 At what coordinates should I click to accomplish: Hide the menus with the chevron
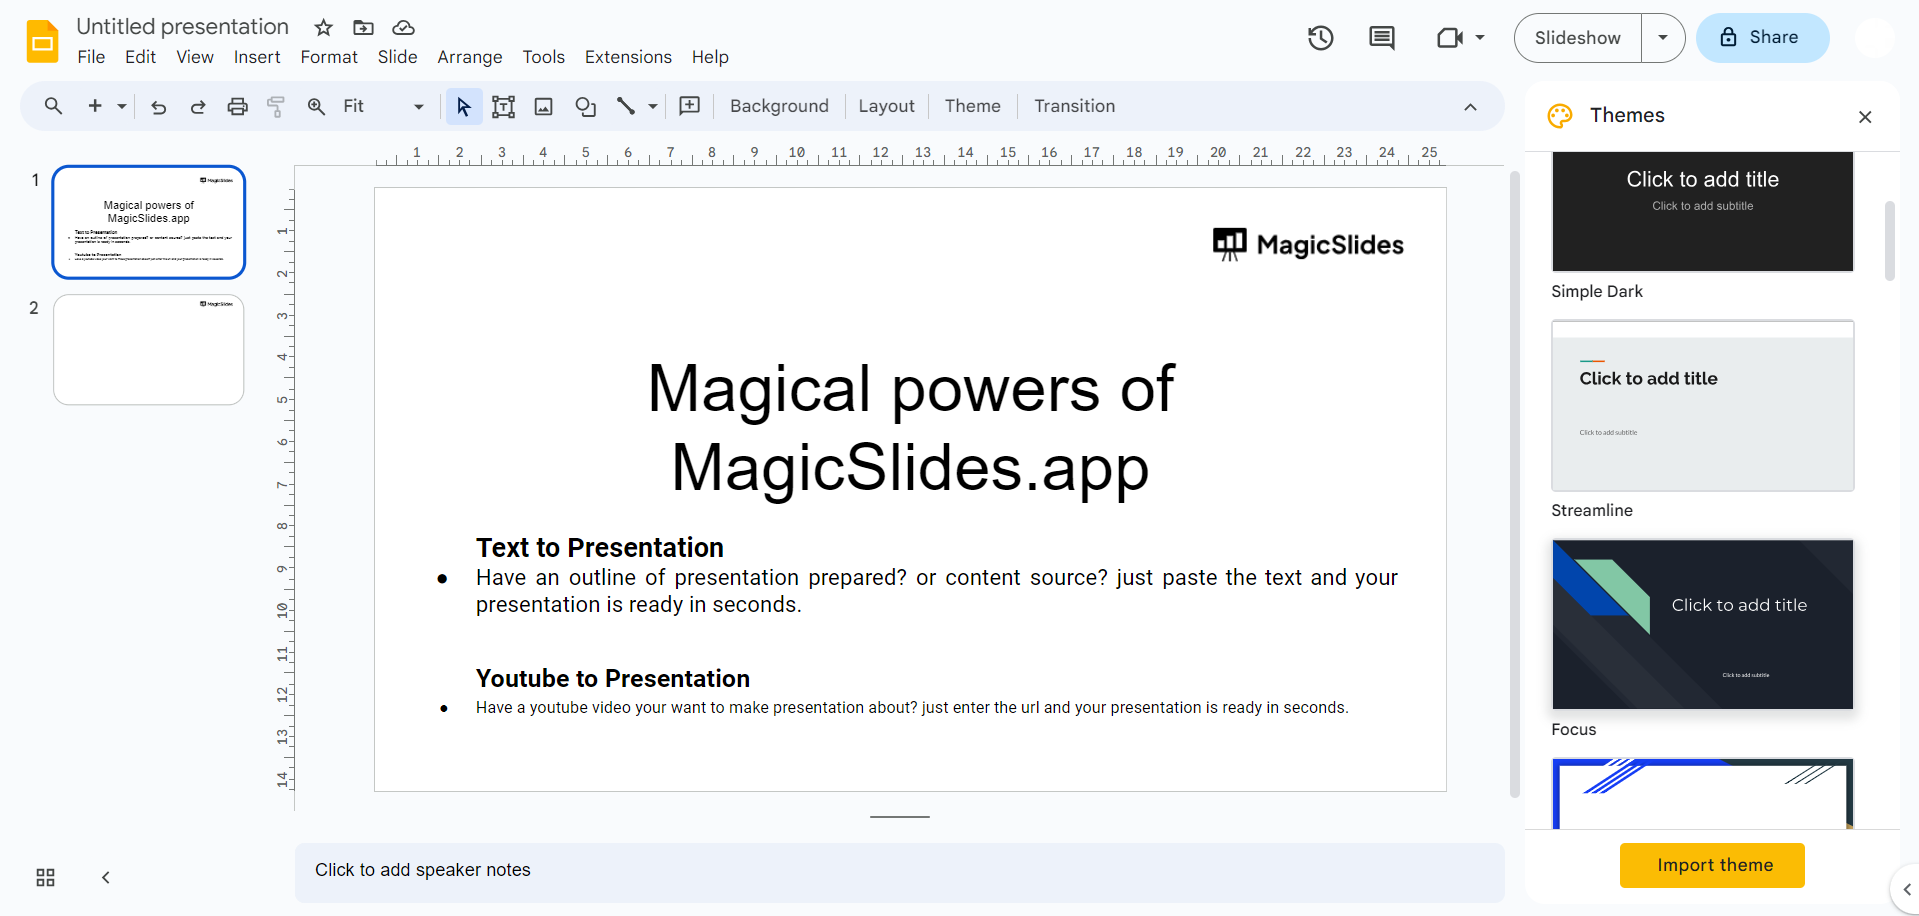[x=1469, y=107]
